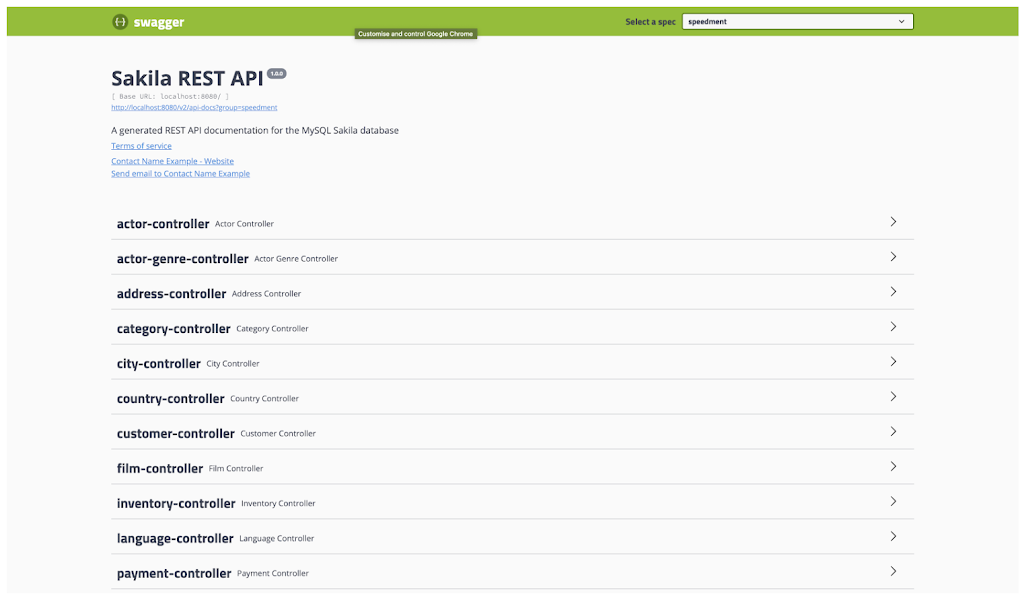
Task: Expand country-controller chevron arrow
Action: (x=893, y=397)
